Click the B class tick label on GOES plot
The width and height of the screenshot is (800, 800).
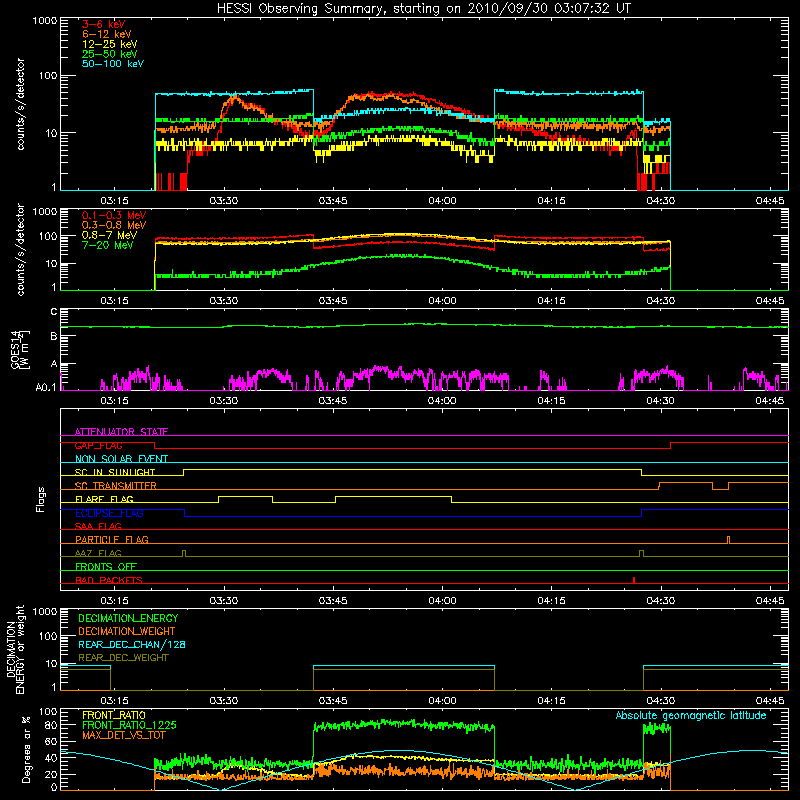[x=54, y=336]
